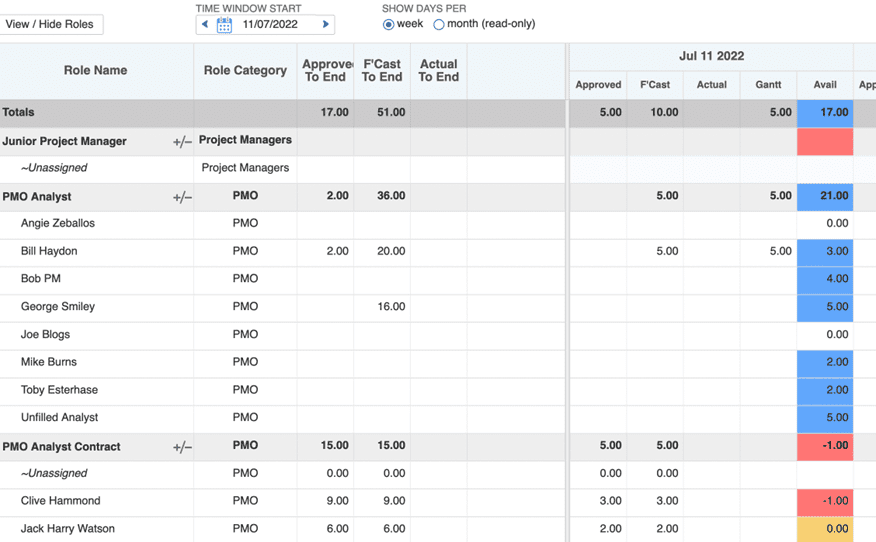This screenshot has height=542, width=876.
Task: Click the Actual To End column header
Action: tap(439, 70)
